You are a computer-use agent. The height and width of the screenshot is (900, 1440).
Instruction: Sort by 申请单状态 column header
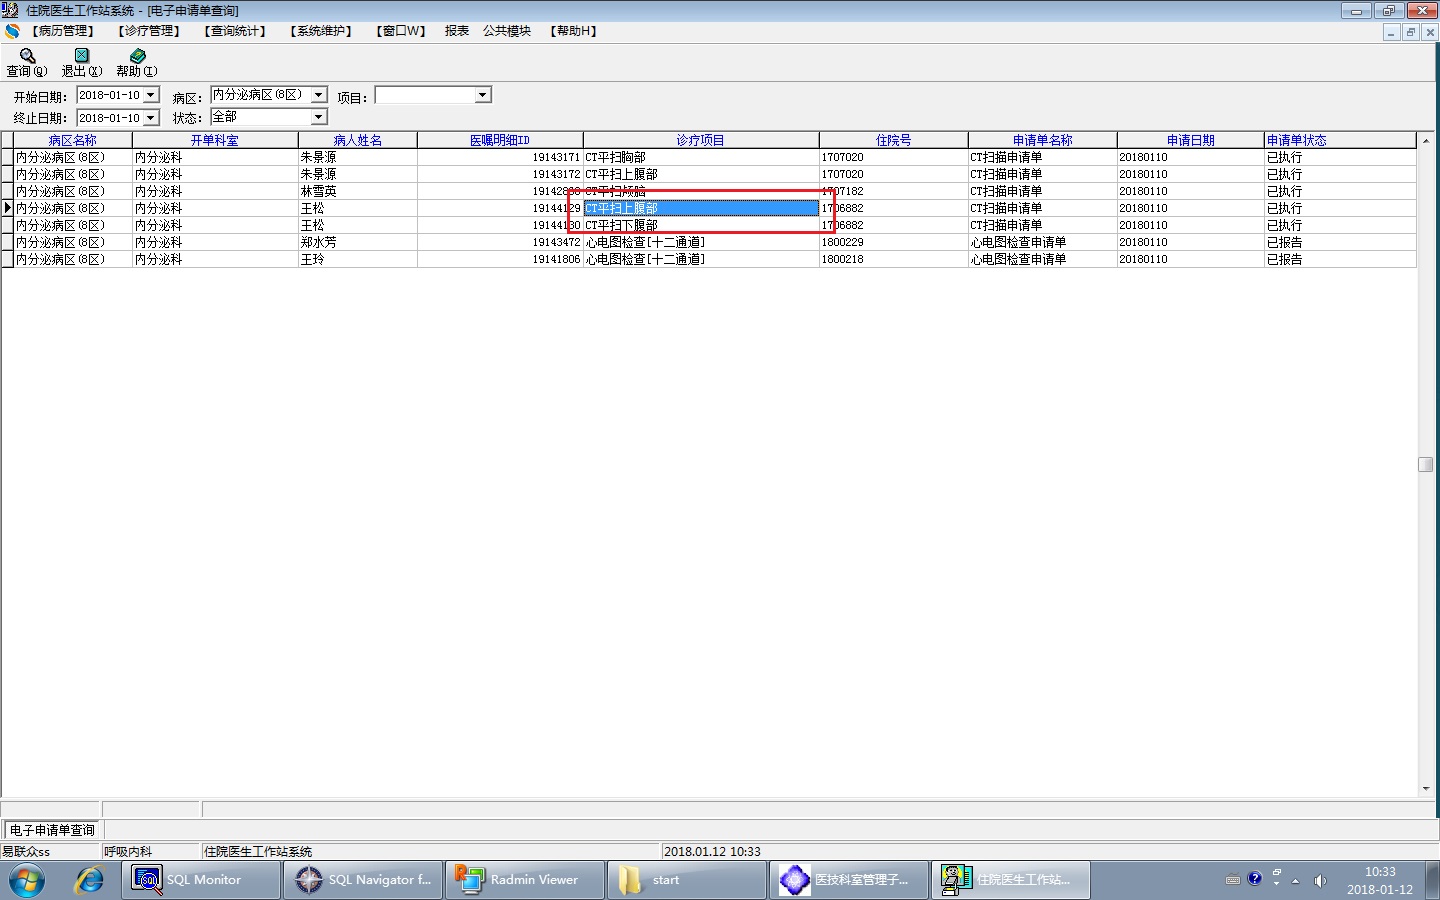tap(1341, 140)
